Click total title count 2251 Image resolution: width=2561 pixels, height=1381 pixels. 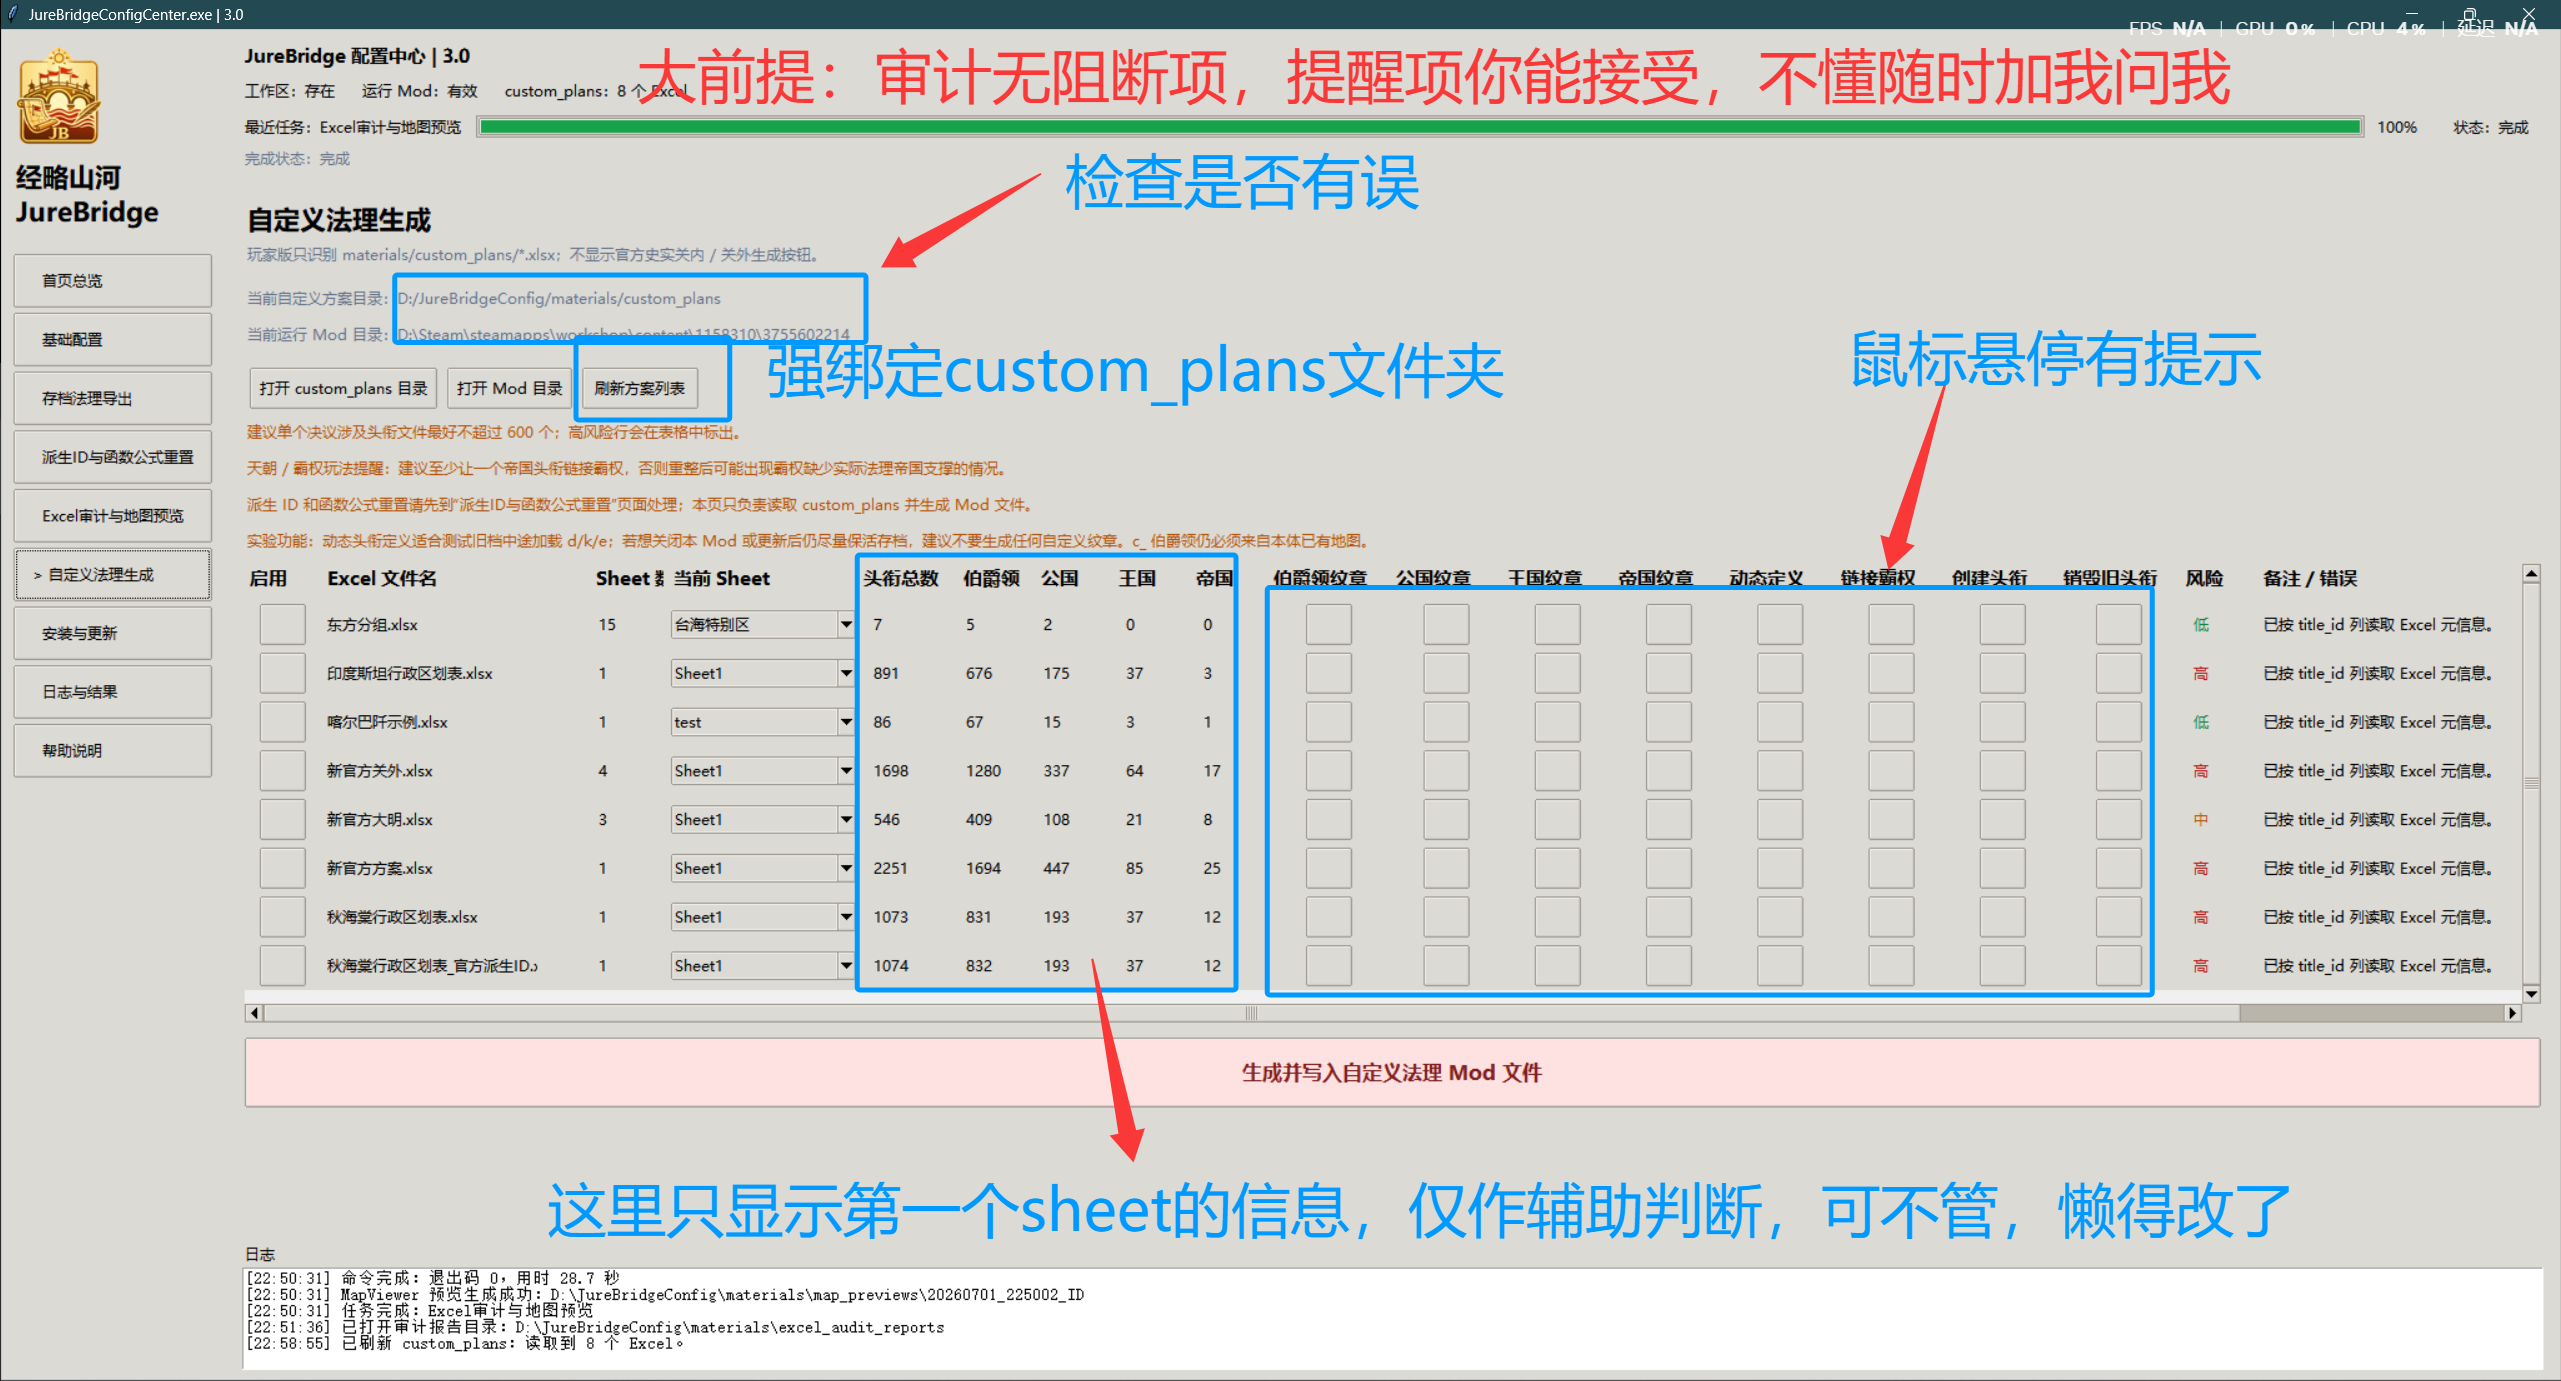click(890, 869)
